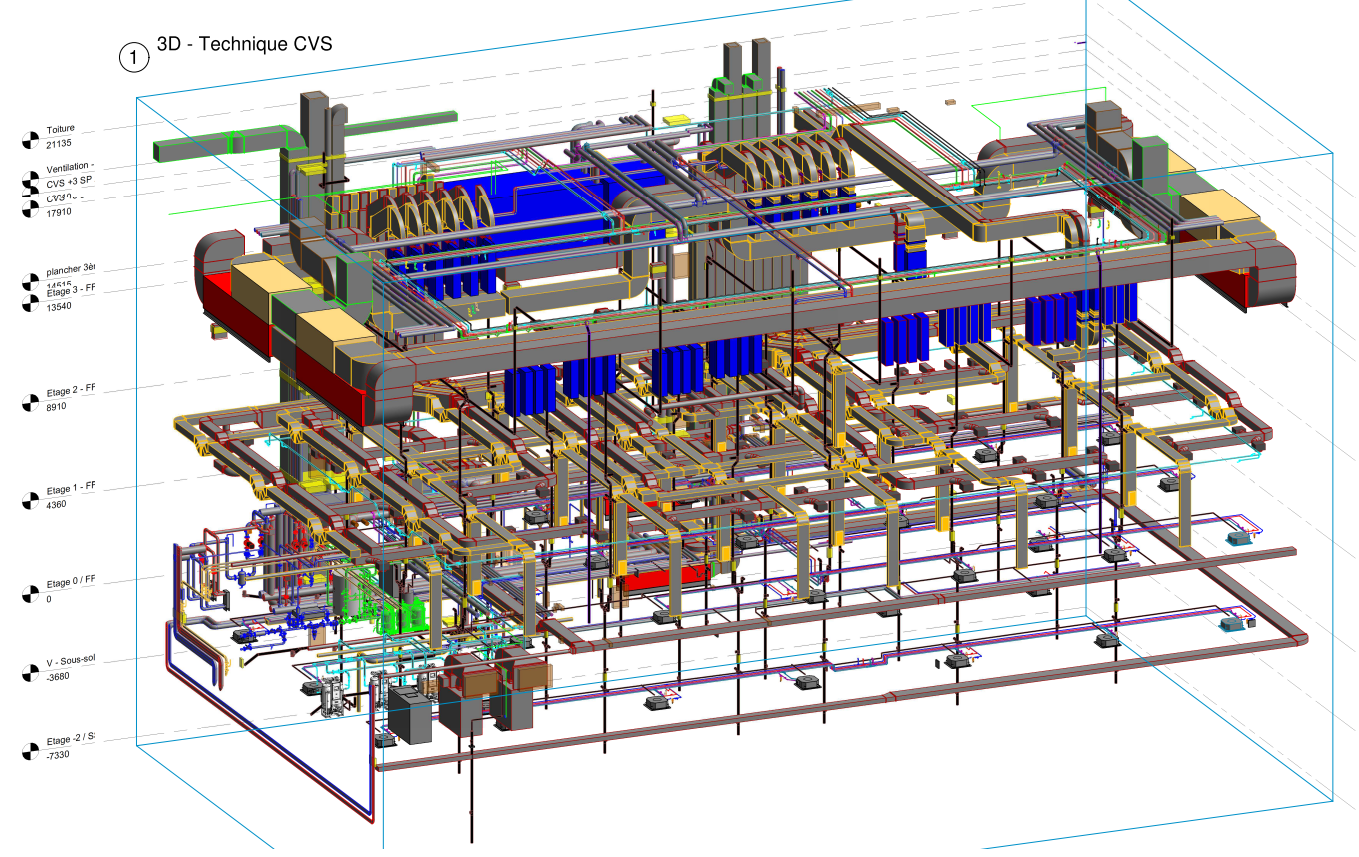Click the elevation value 4360

point(57,505)
